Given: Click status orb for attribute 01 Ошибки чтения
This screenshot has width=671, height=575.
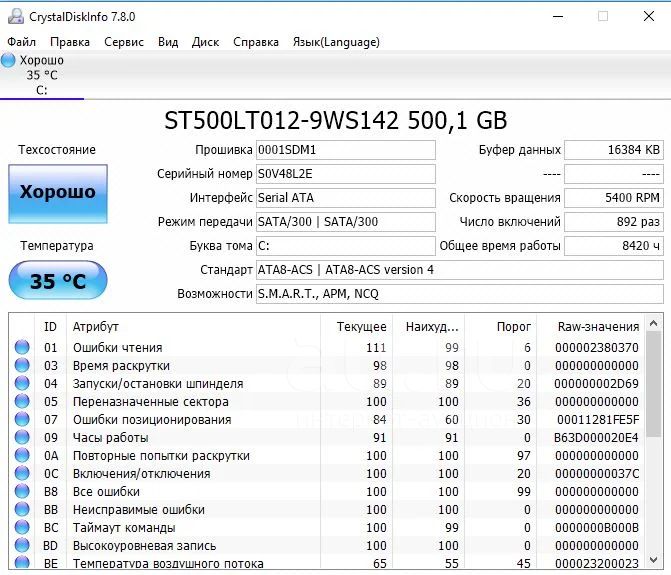Looking at the screenshot, I should tap(22, 347).
